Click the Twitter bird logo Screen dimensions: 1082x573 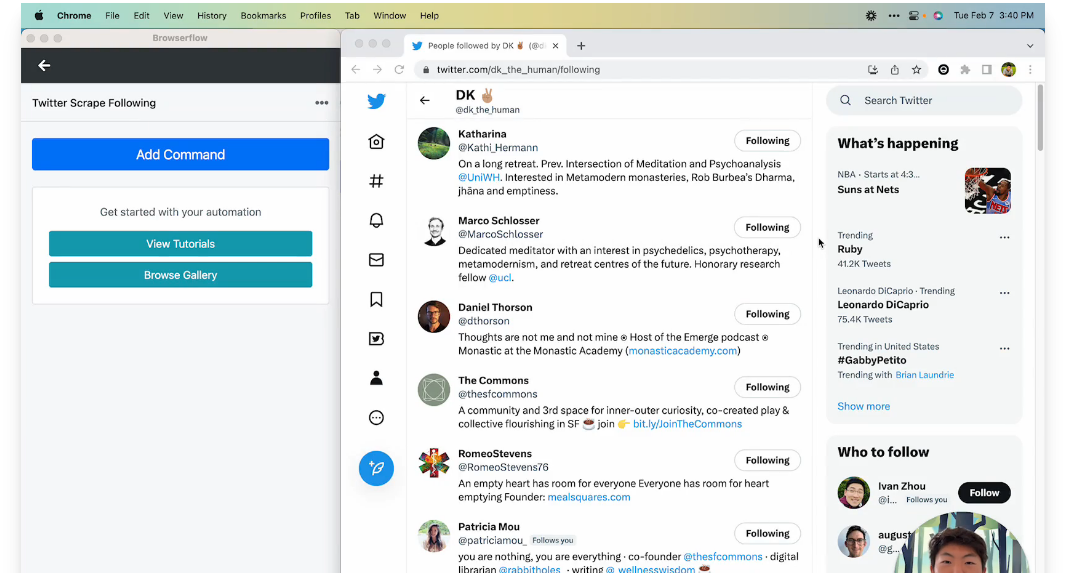pyautogui.click(x=376, y=101)
